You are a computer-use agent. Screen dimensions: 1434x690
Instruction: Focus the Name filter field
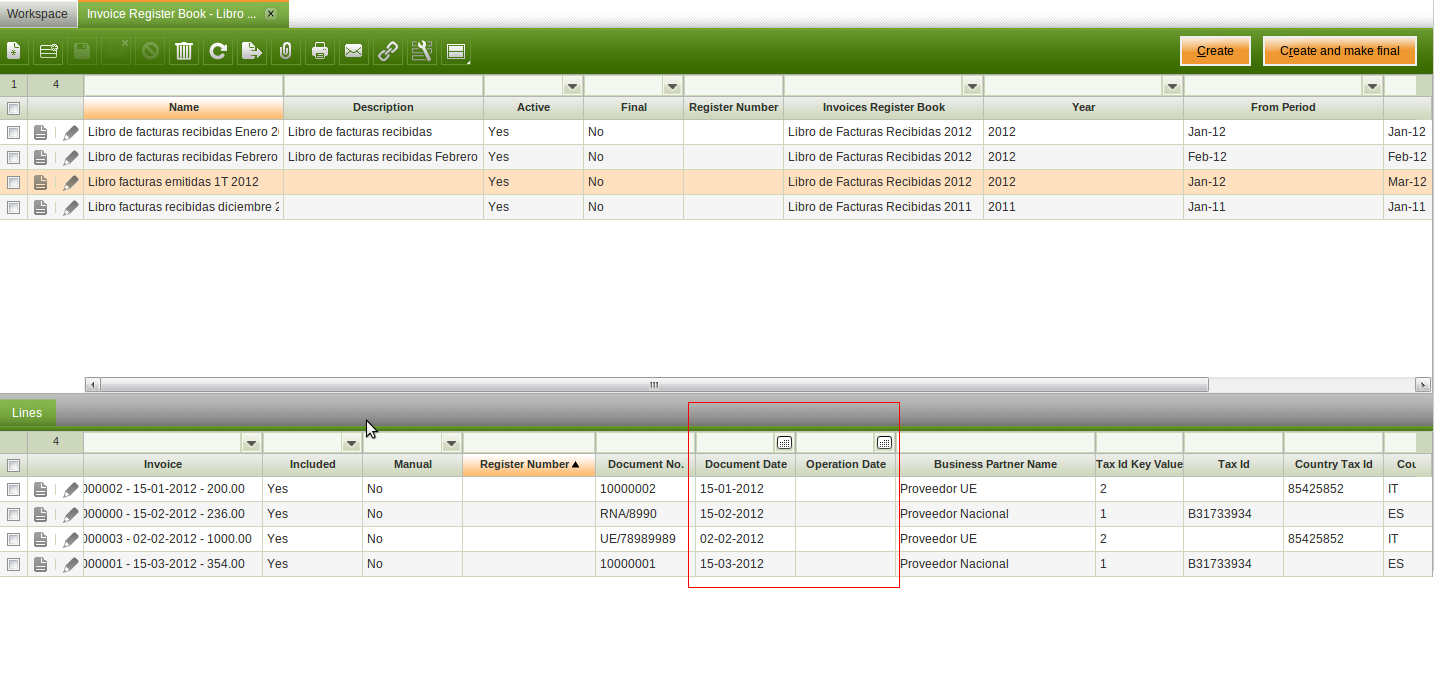(x=184, y=87)
